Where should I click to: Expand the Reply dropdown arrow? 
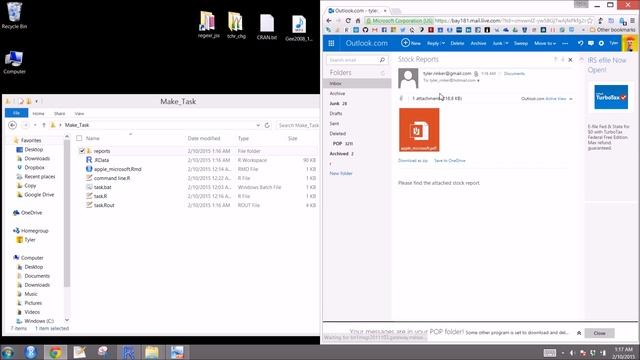(443, 43)
